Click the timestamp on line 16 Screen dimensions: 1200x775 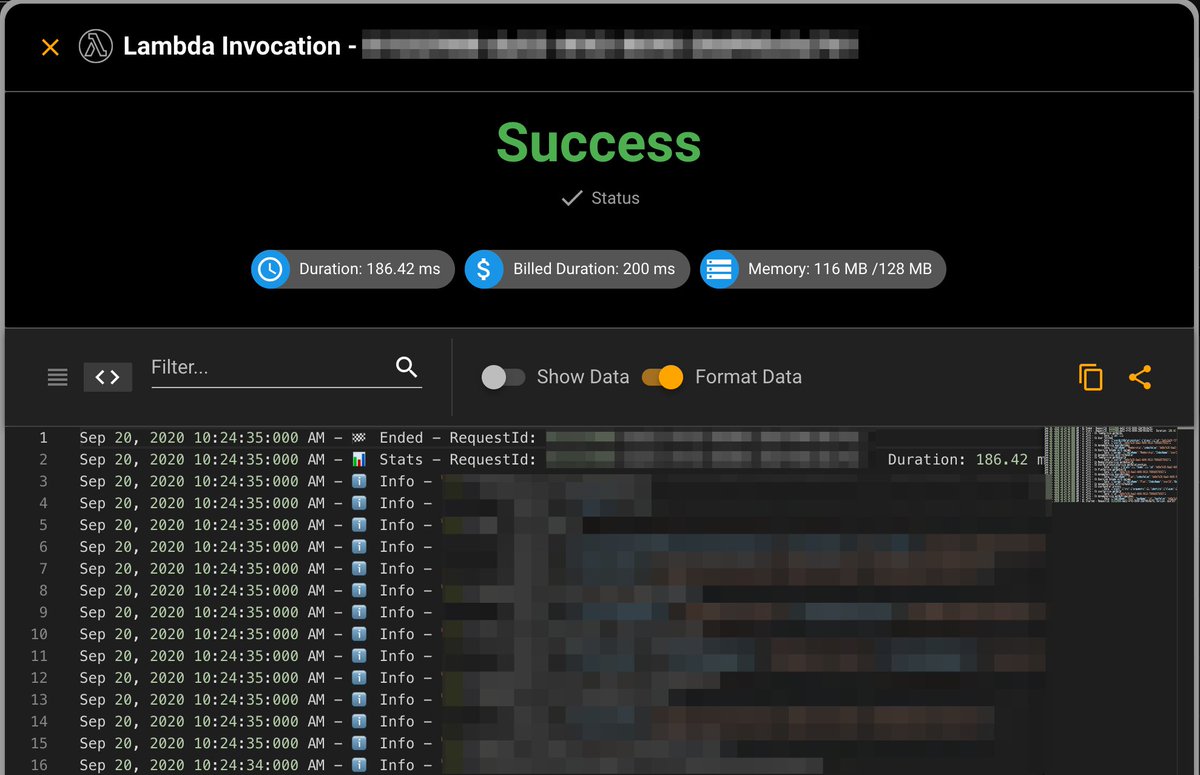pos(202,765)
